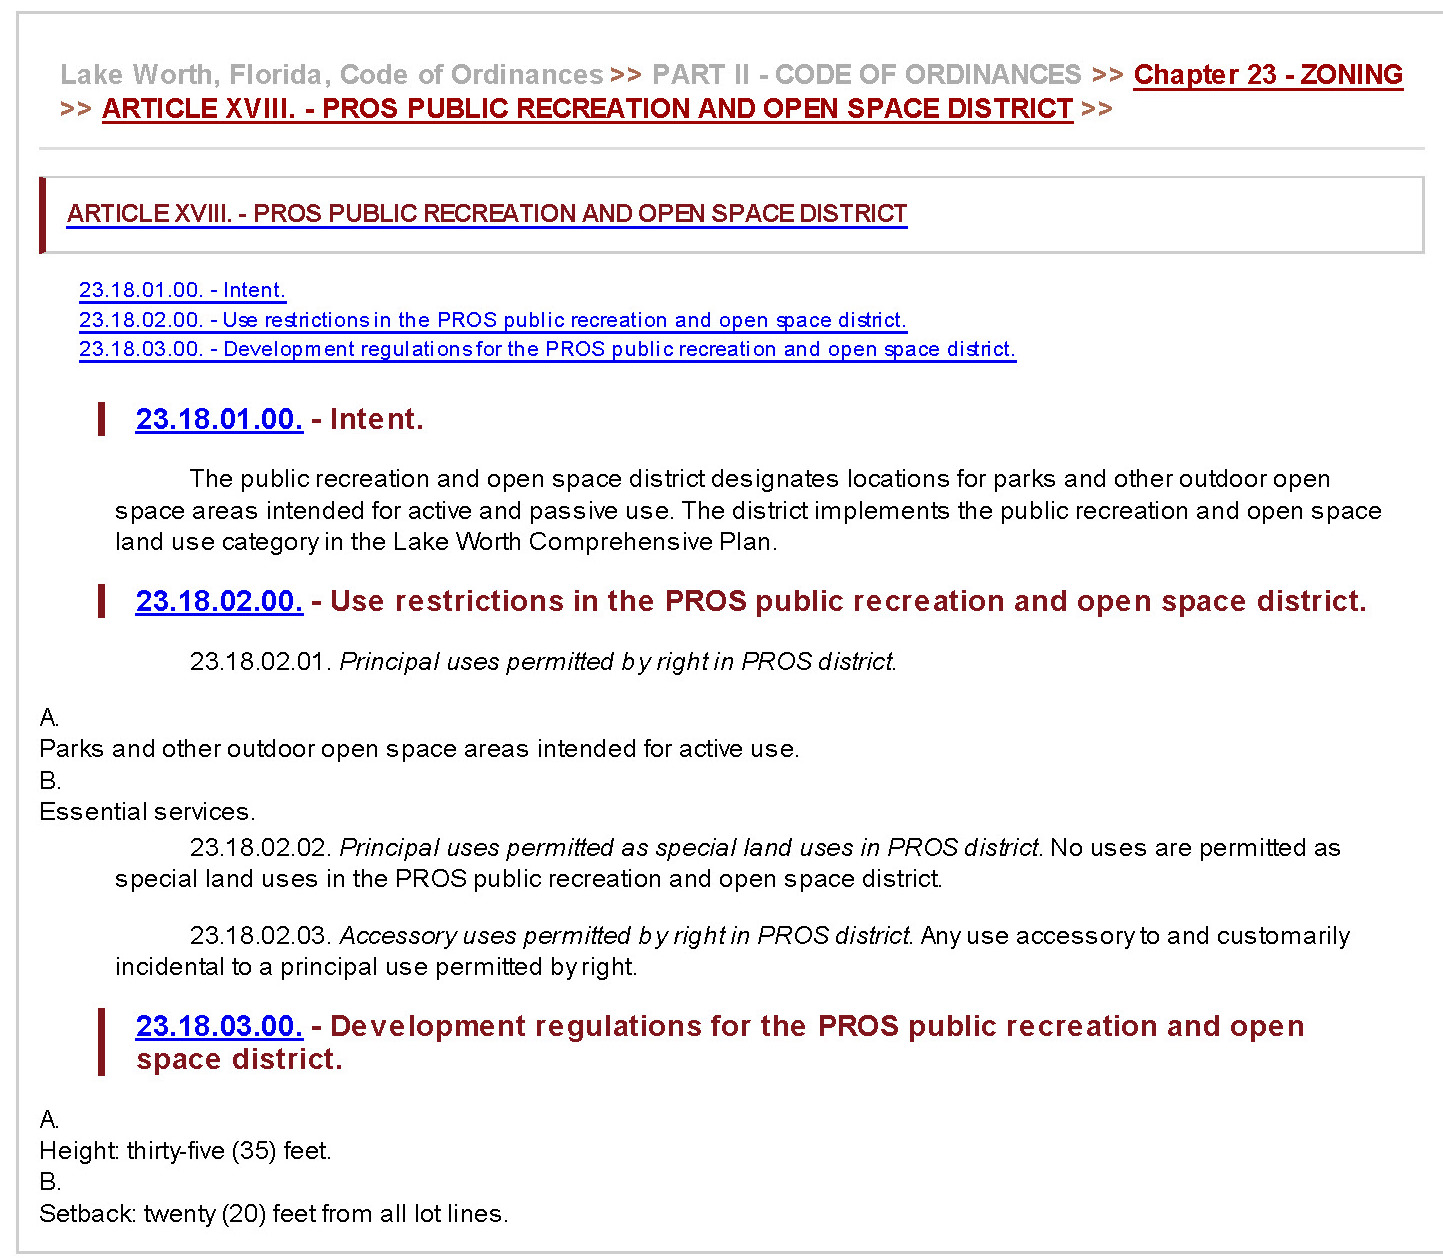This screenshot has height=1259, width=1443.
Task: Click the 23.18.01.00. link in the Intent heading
Action: pos(219,419)
